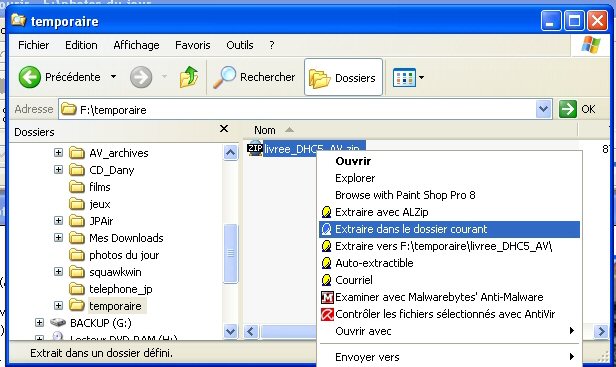Open the Favoris menu
Viewport: 616px width, 367px height.
pos(192,45)
